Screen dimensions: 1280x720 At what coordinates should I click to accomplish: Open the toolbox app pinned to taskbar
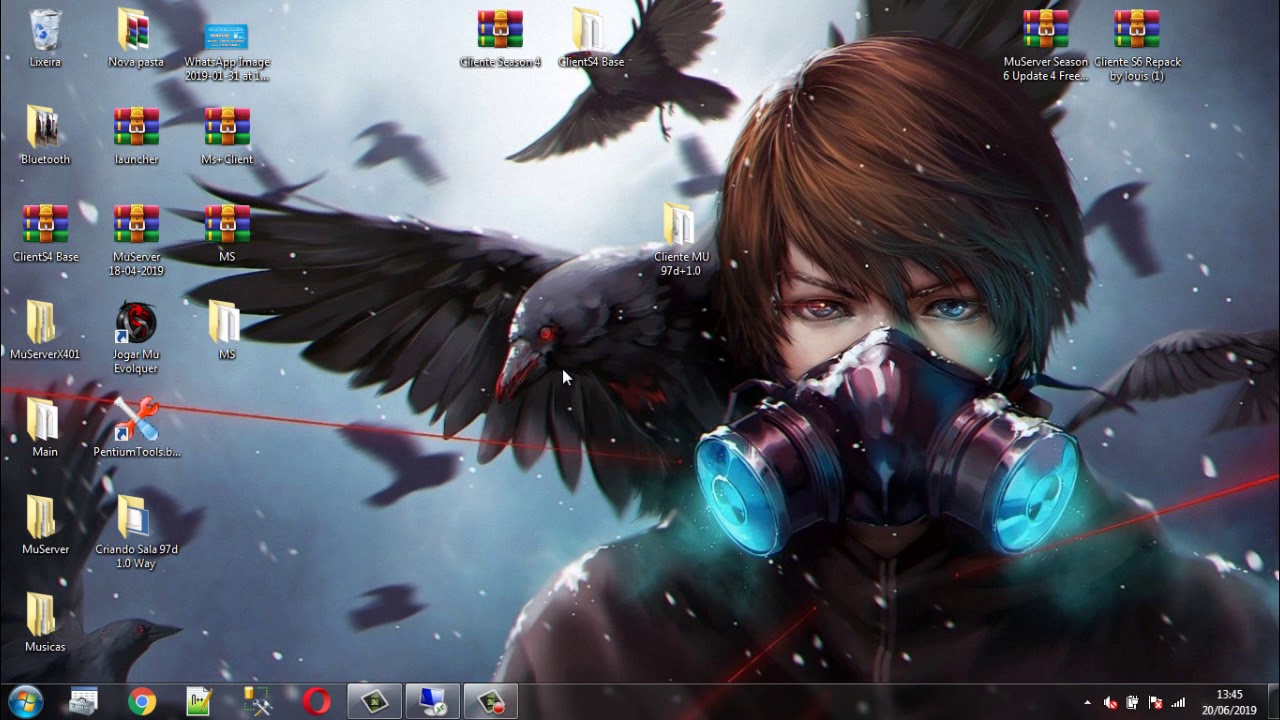[83, 701]
